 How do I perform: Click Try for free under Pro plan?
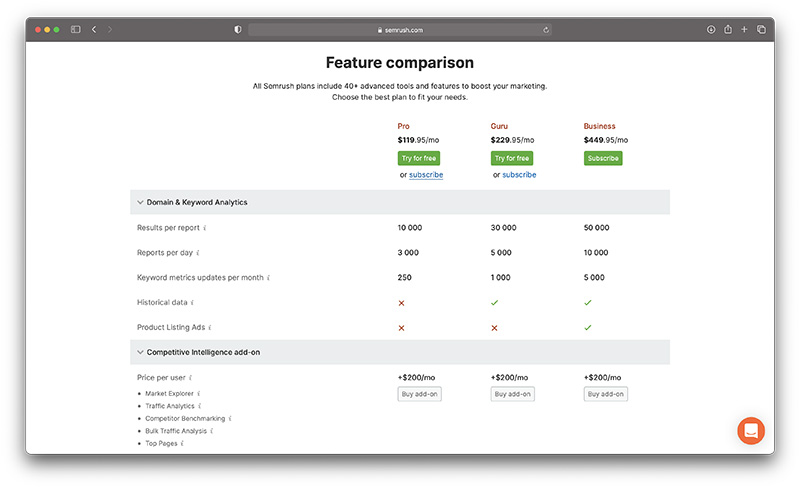click(418, 158)
